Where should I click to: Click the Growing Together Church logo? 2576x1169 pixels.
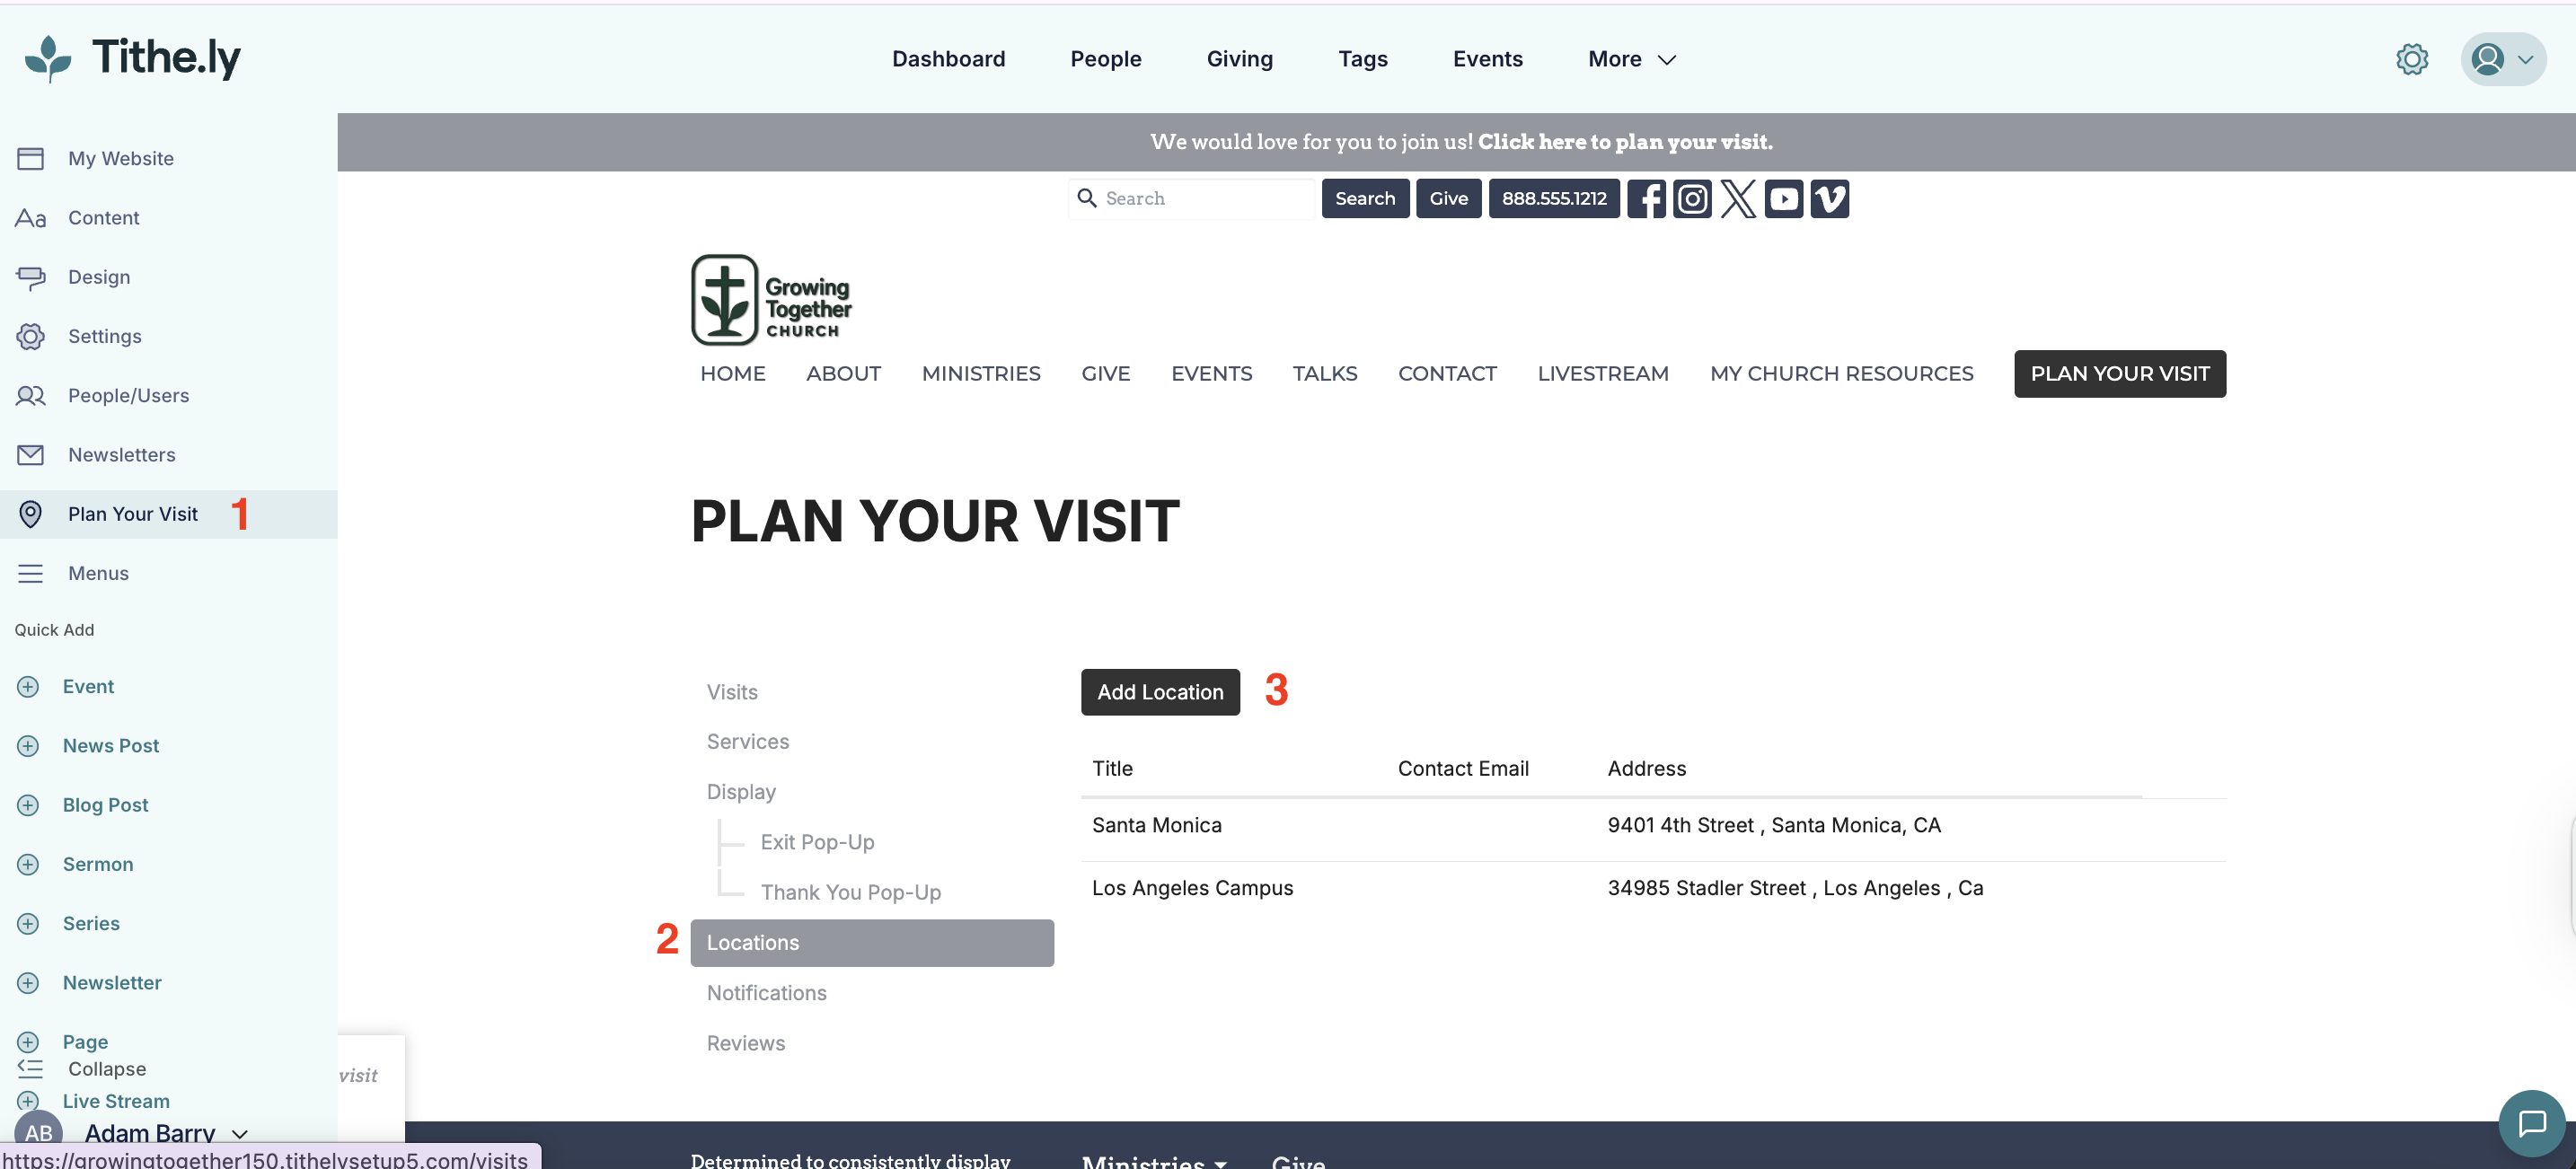point(771,300)
